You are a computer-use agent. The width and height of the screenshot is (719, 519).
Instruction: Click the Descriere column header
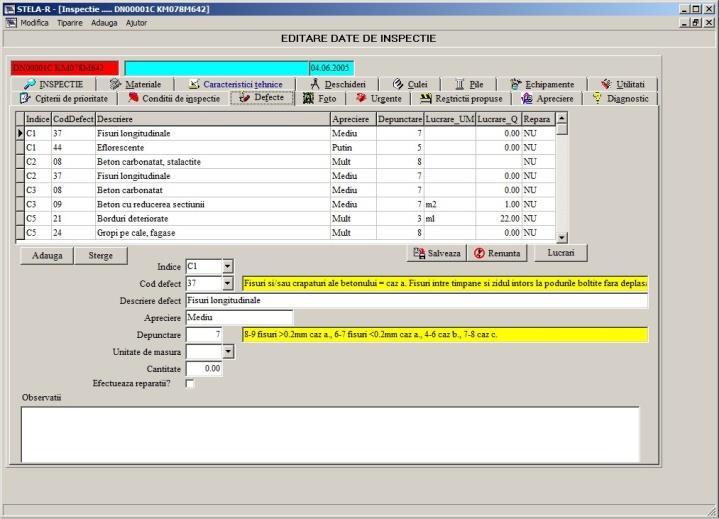tap(213, 119)
